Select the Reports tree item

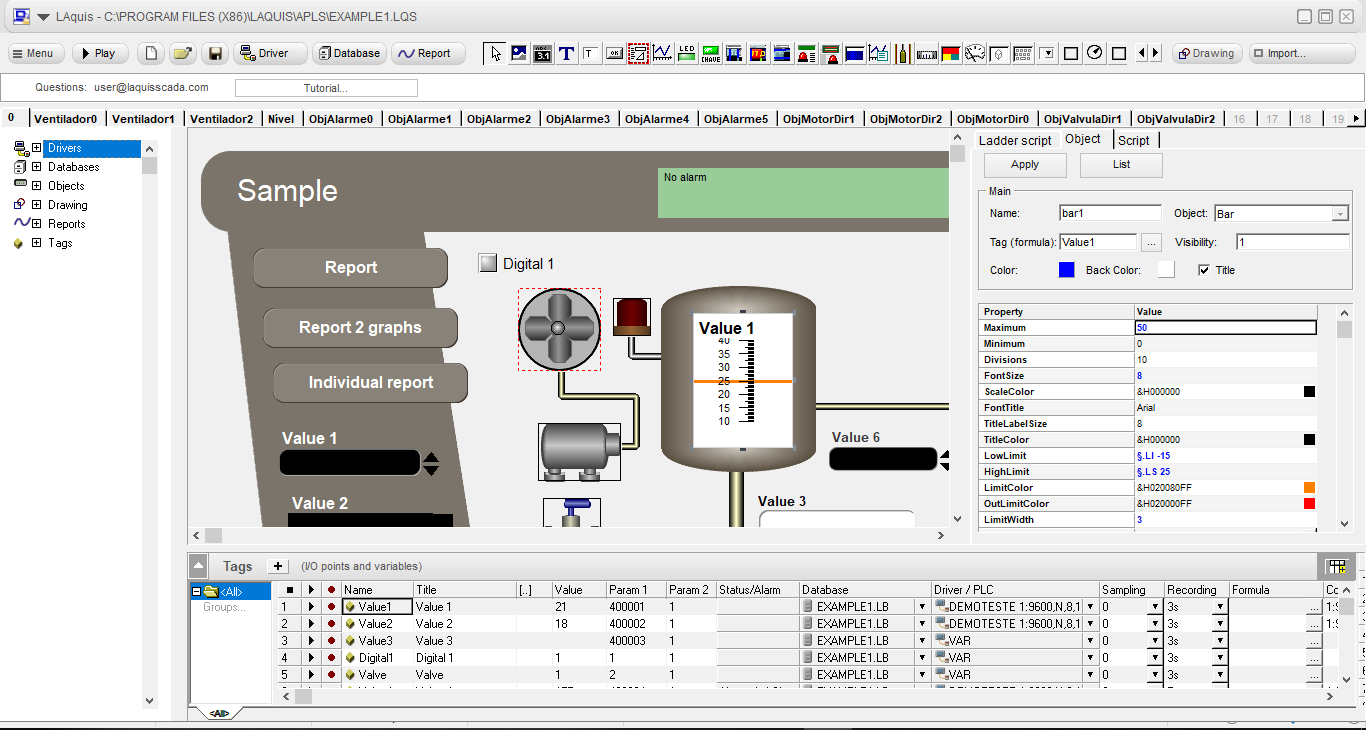pyautogui.click(x=67, y=224)
